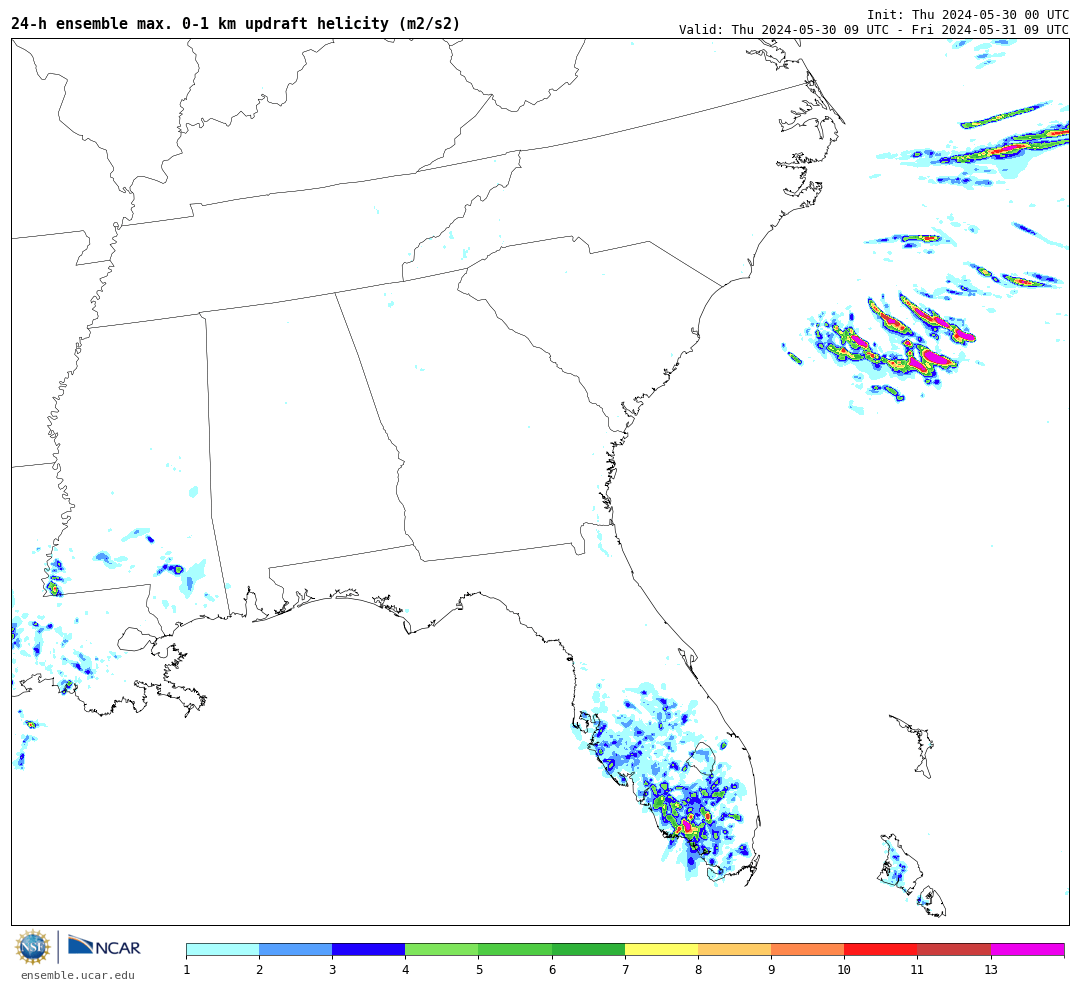Click the bright red 10-11 colorbar segment

pos(881,949)
